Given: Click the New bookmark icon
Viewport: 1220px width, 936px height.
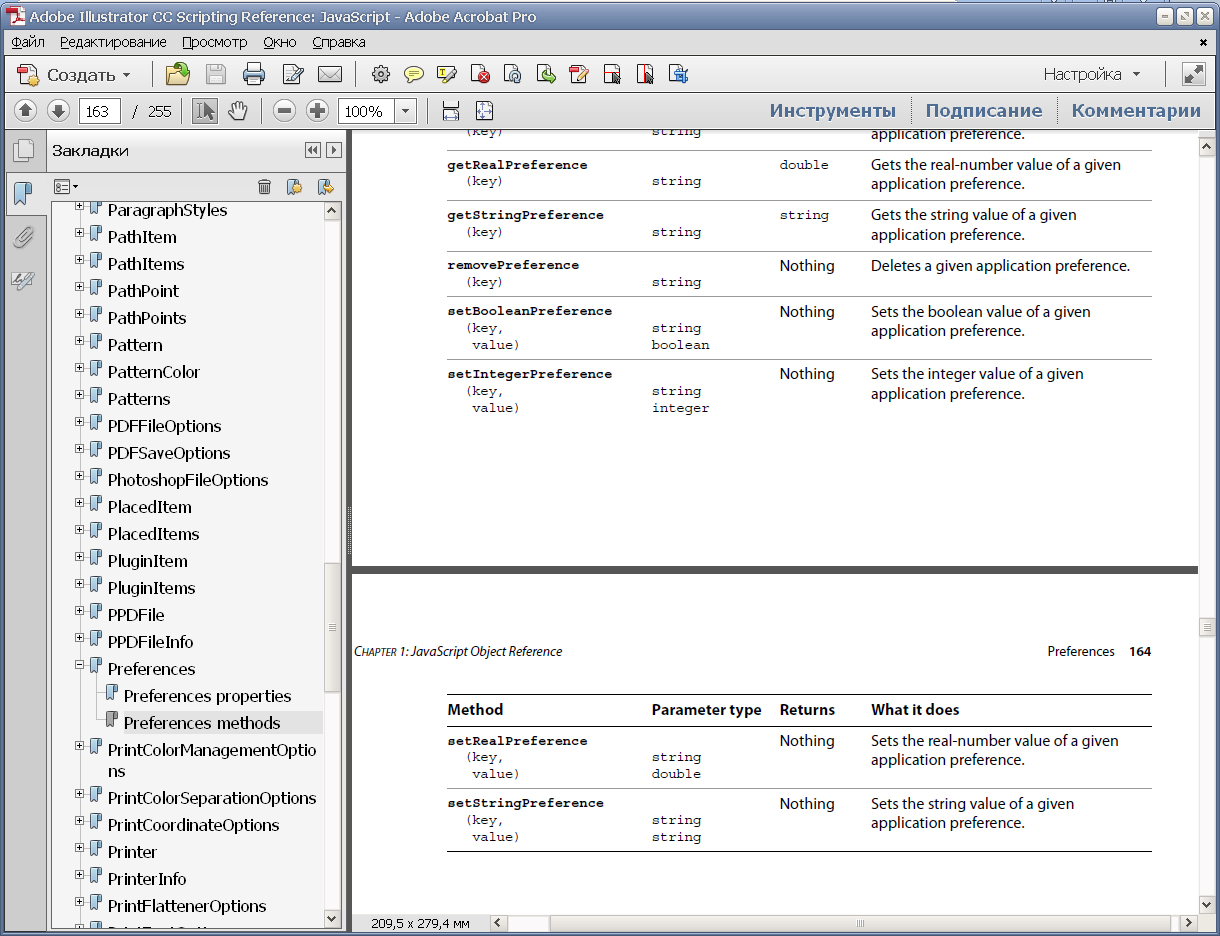Looking at the screenshot, I should pos(294,186).
